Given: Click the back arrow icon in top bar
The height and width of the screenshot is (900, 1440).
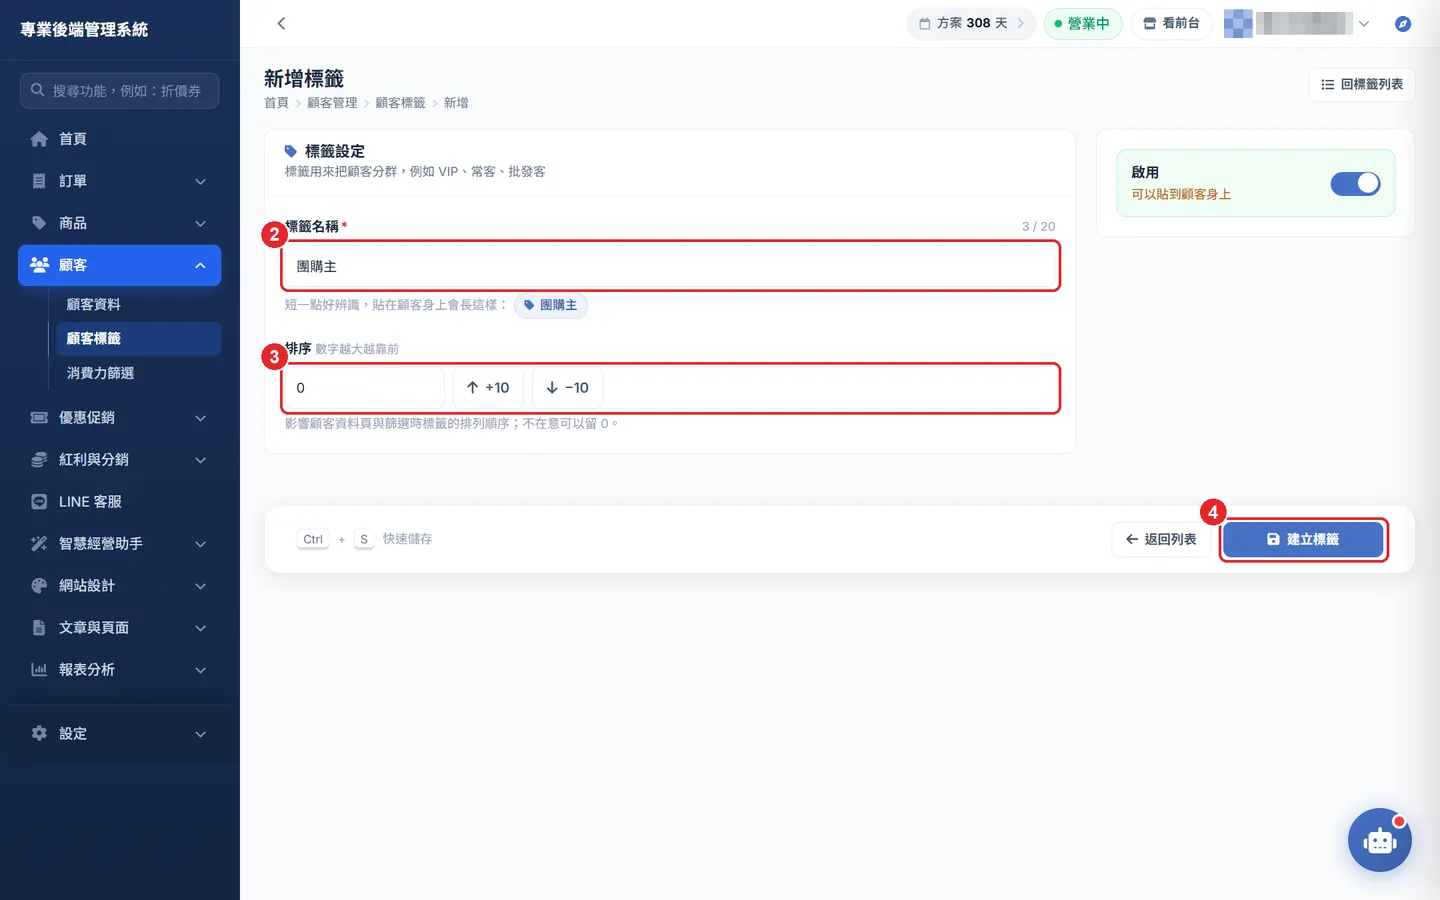Looking at the screenshot, I should pyautogui.click(x=281, y=23).
